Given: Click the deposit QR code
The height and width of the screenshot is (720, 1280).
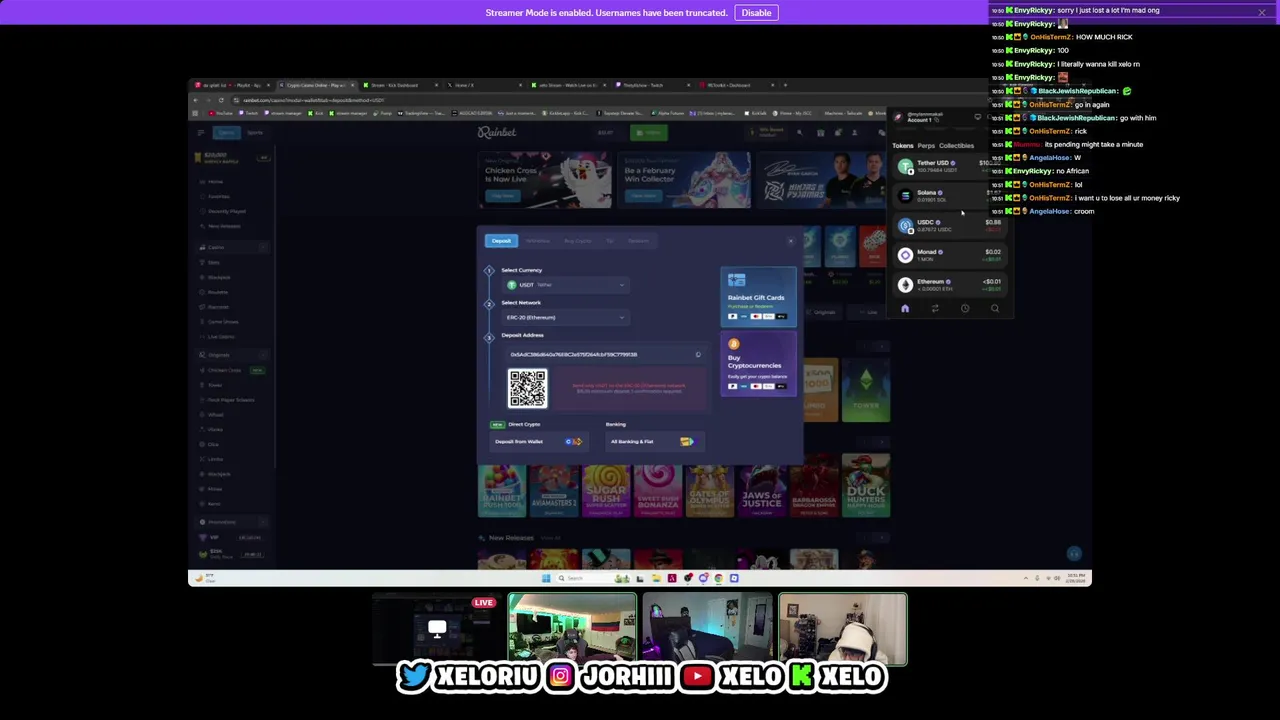Looking at the screenshot, I should [527, 389].
